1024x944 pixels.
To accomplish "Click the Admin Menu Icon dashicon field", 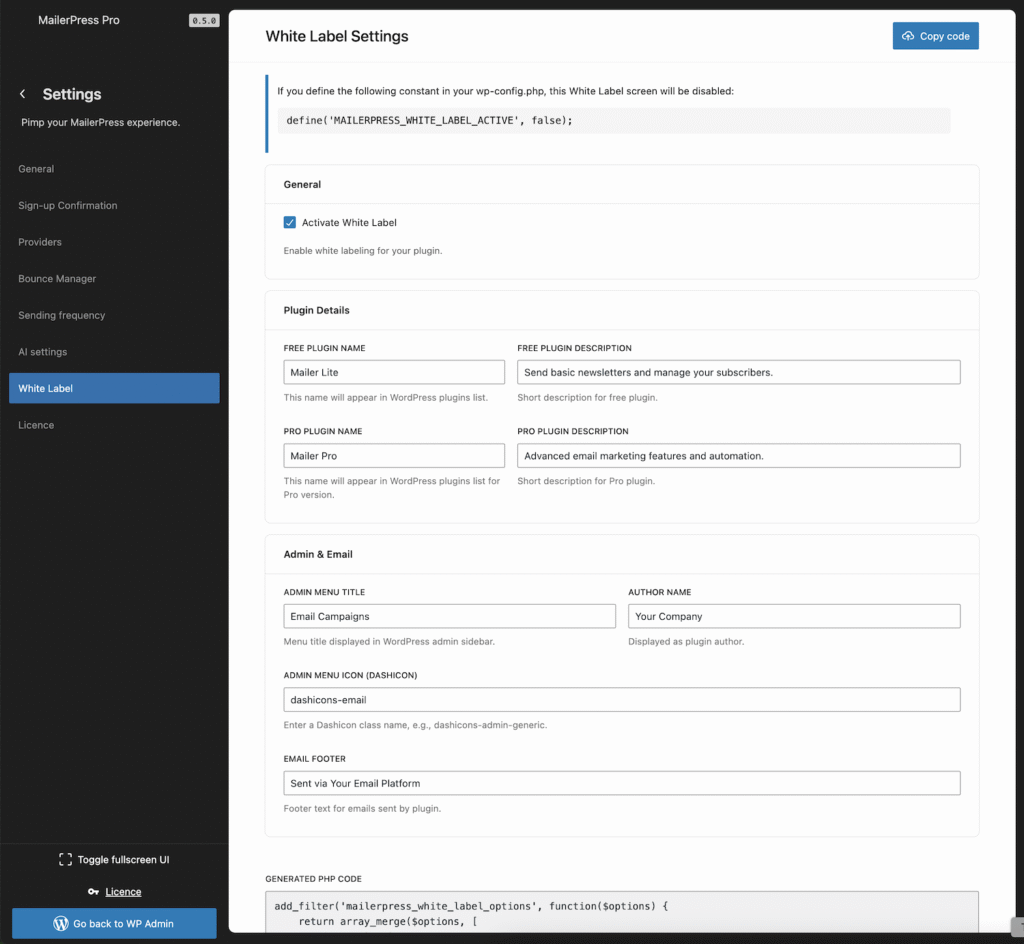I will tap(621, 699).
